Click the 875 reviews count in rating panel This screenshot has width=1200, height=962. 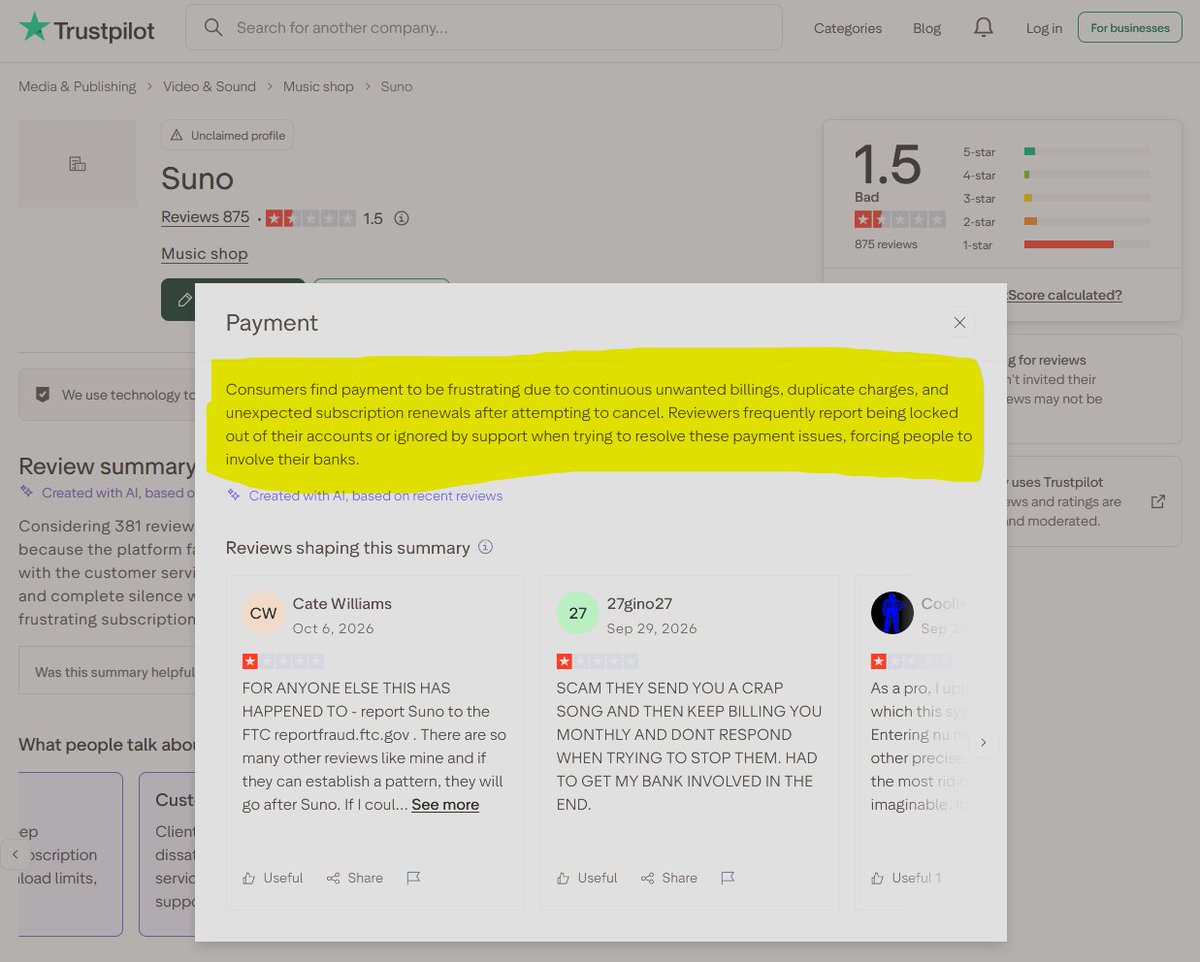click(885, 244)
